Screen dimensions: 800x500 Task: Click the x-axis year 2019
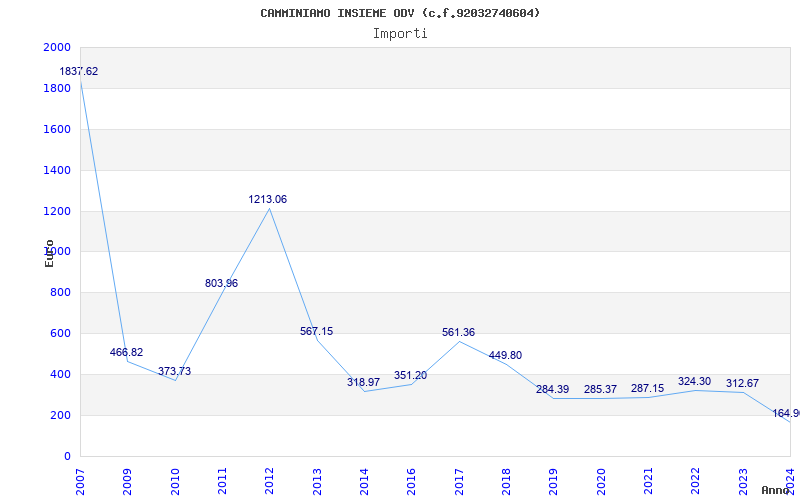(x=554, y=482)
